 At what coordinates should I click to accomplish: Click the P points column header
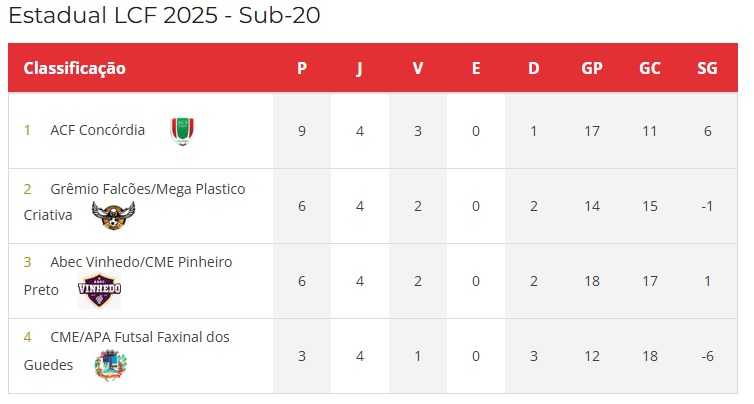click(302, 68)
